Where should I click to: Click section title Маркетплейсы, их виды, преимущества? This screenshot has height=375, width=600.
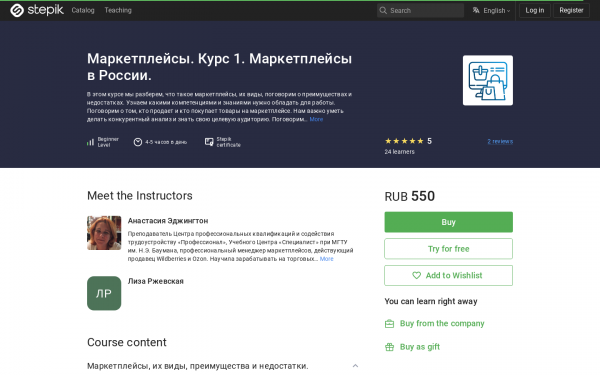[197, 366]
